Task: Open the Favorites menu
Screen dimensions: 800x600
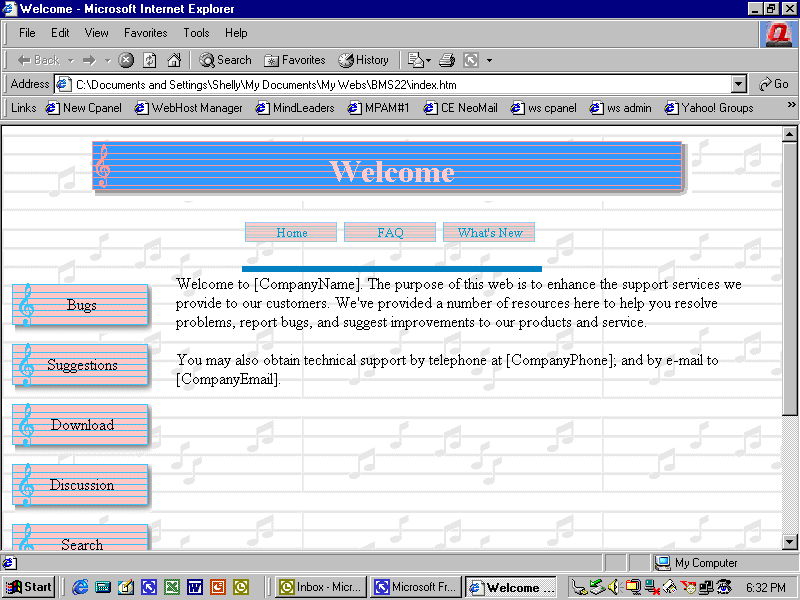Action: click(145, 33)
